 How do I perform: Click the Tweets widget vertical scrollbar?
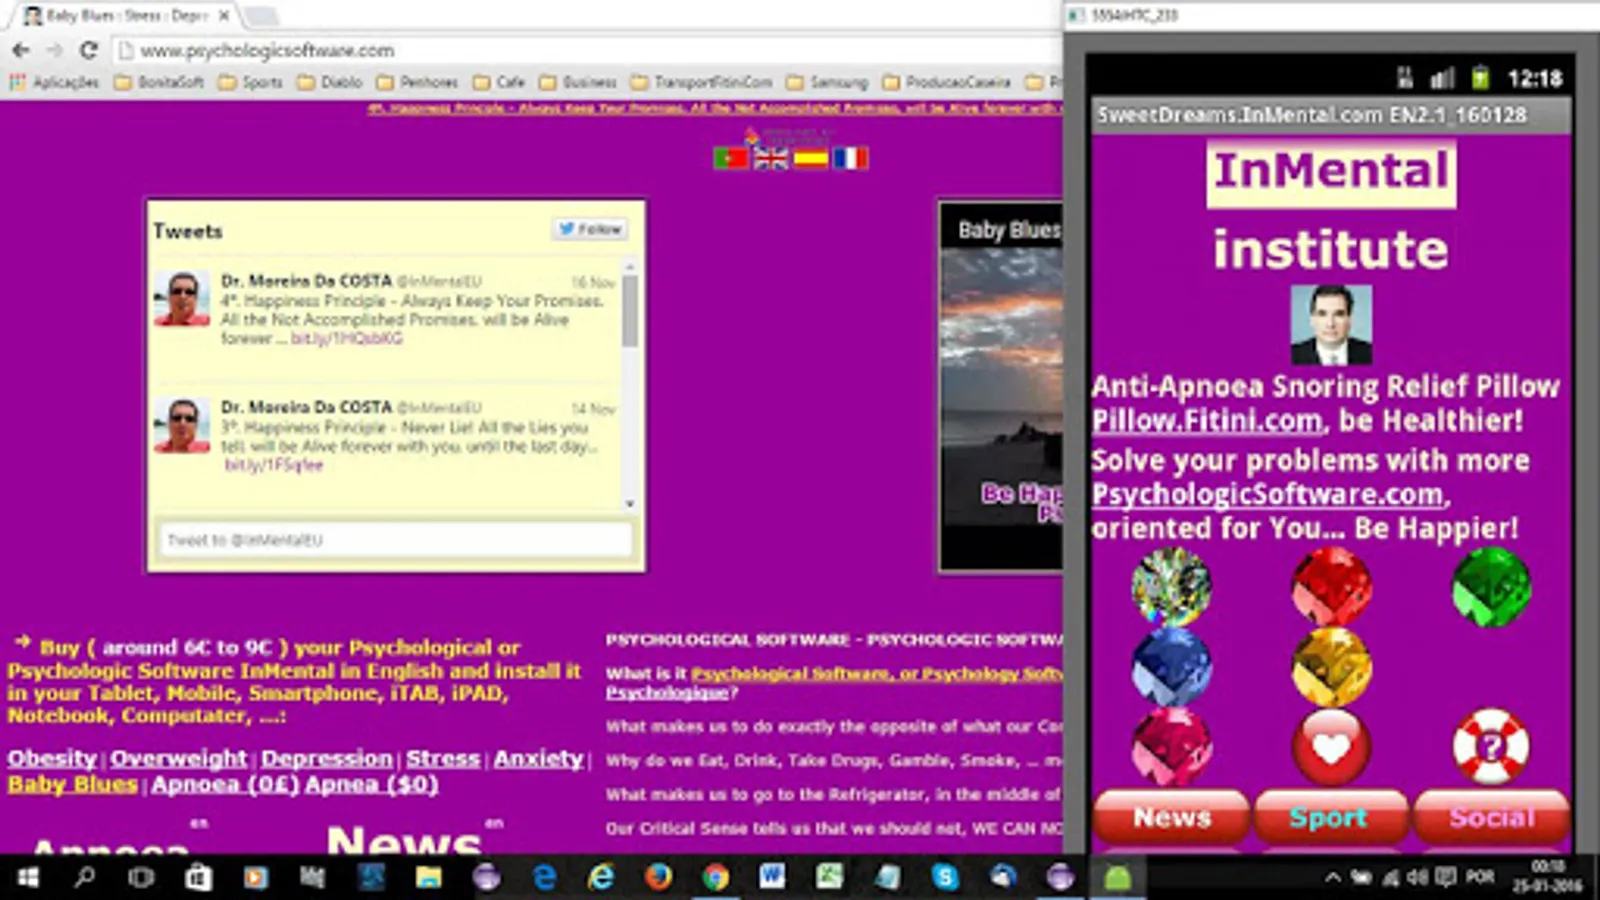click(630, 385)
